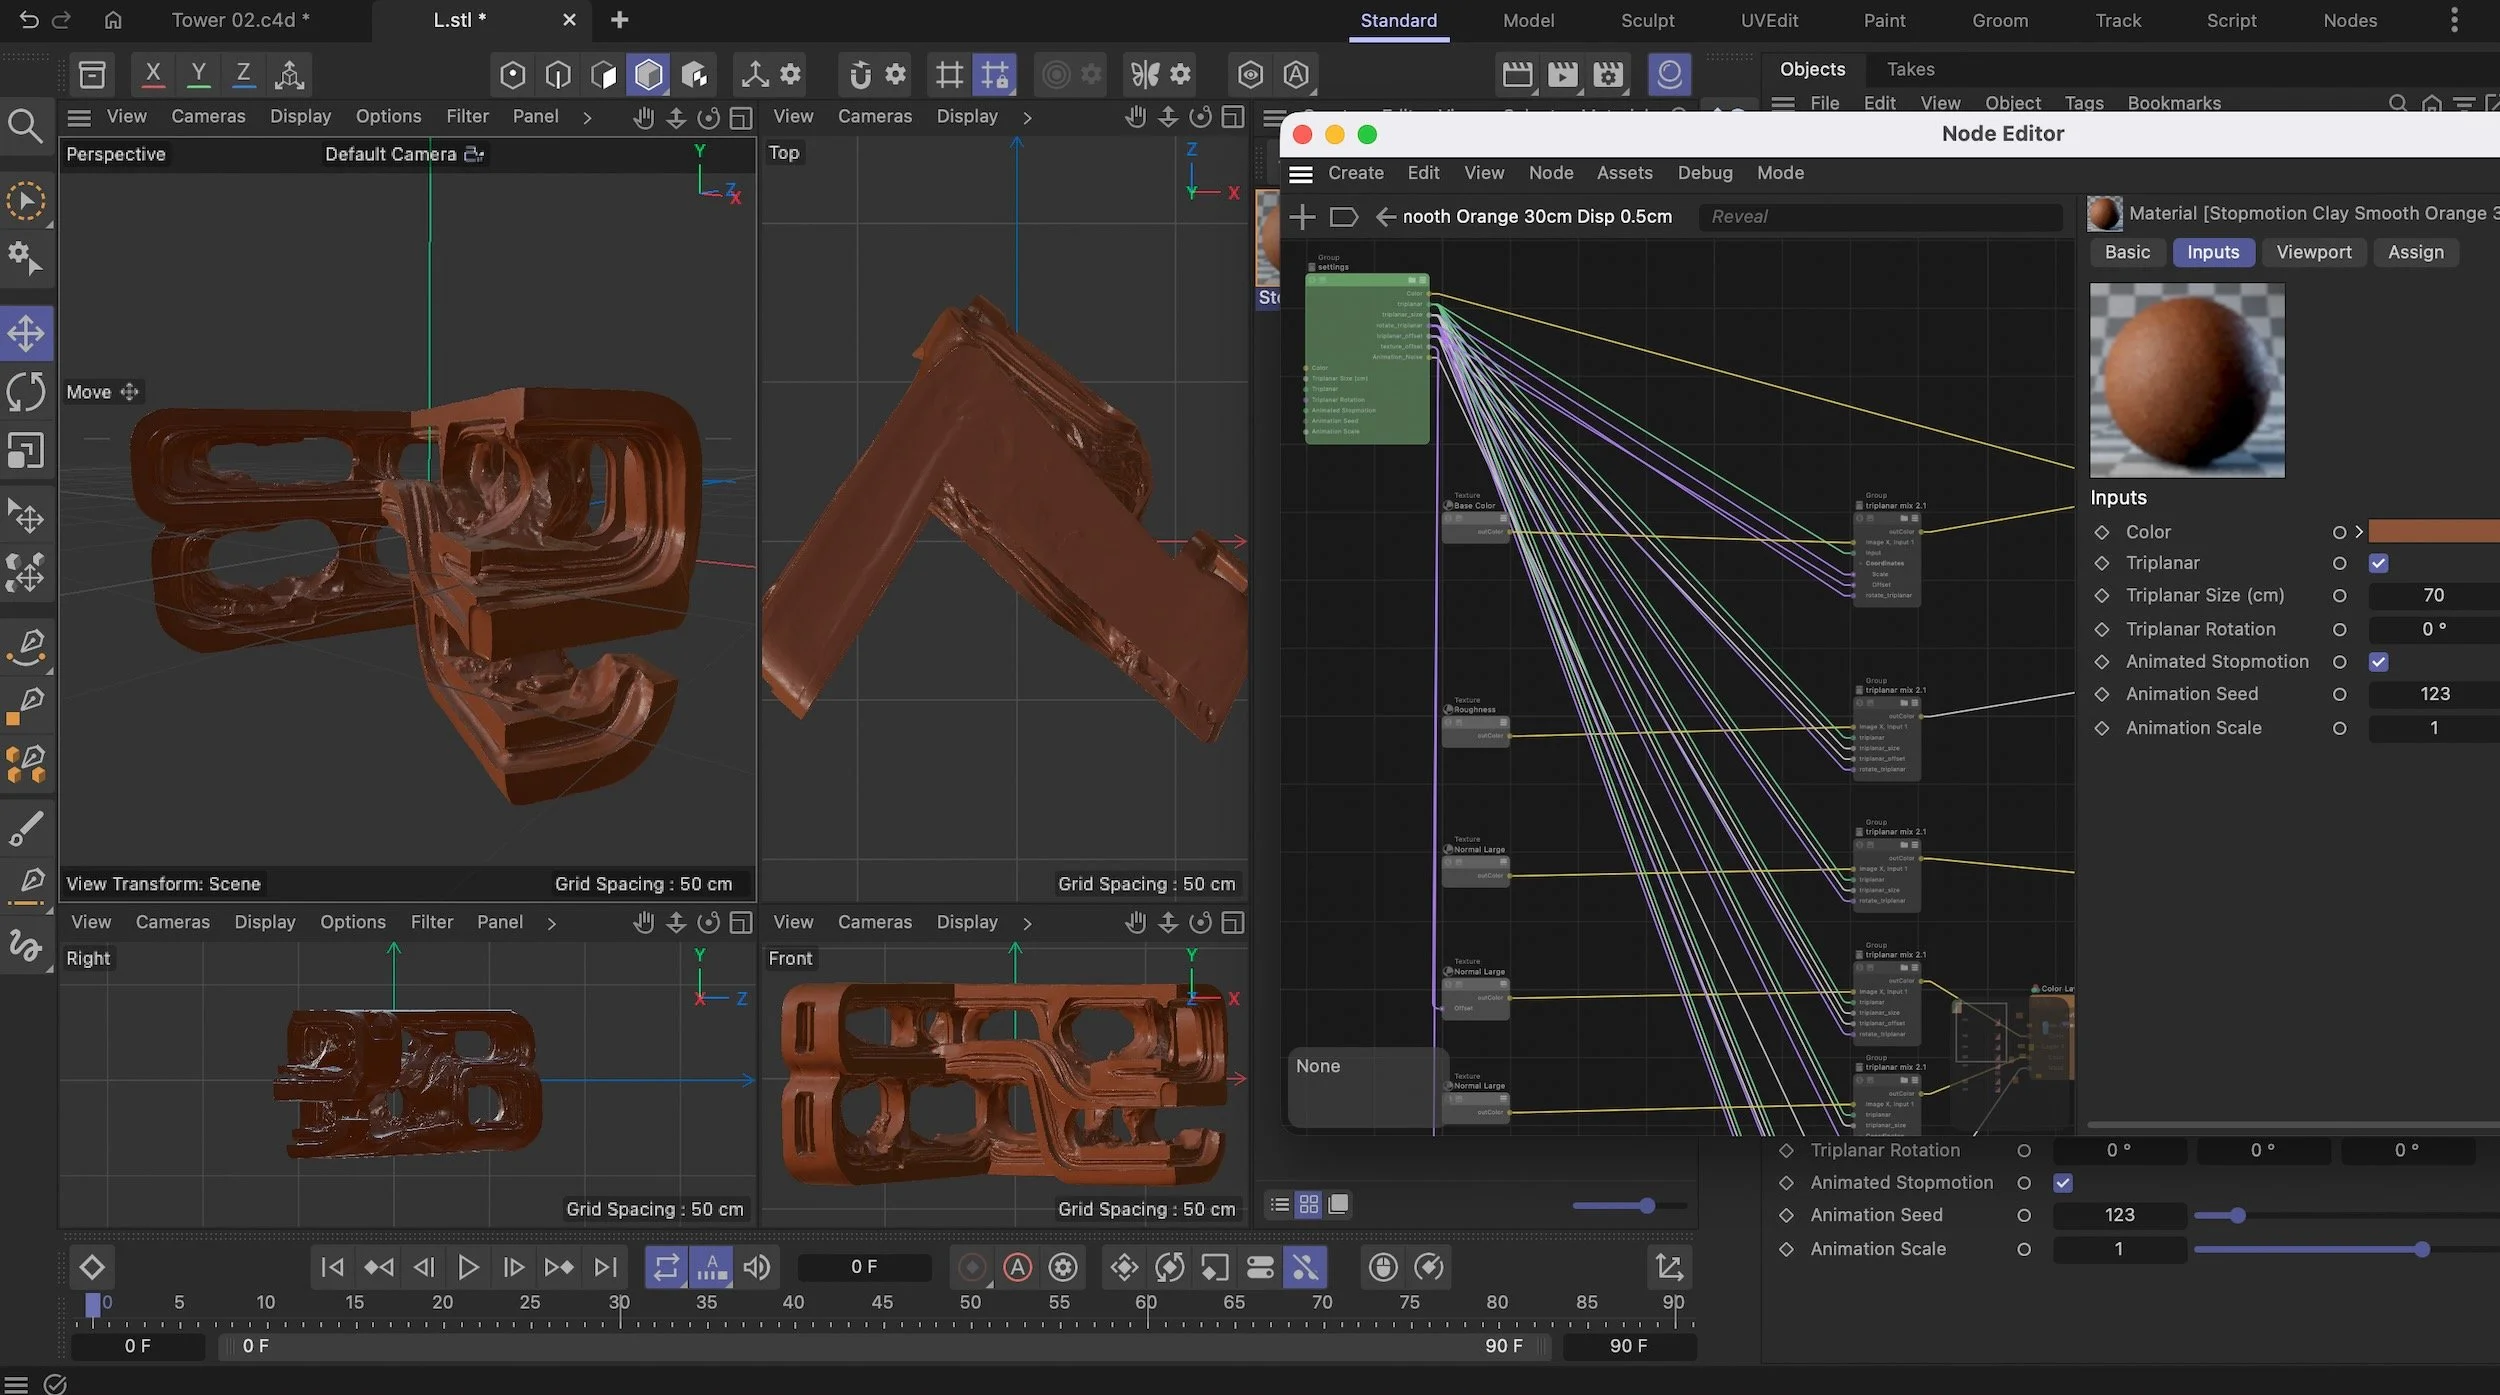The height and width of the screenshot is (1395, 2500).
Task: Click the orange Color swatch
Action: (x=2434, y=532)
